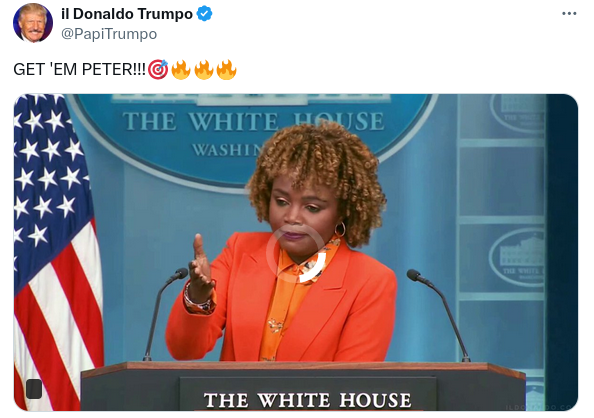Click THE WHITE HOUSE oval backdrop text
The height and width of the screenshot is (418, 594).
(254, 121)
